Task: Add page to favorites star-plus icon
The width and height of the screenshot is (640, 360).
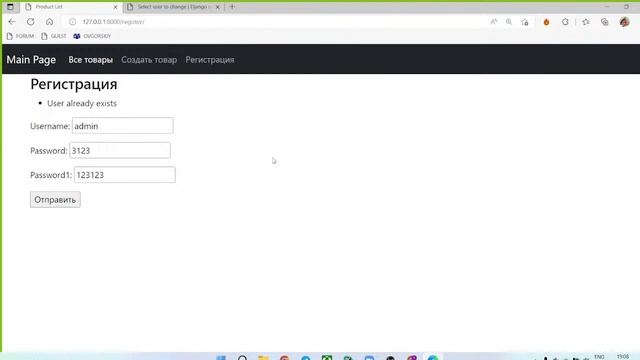Action: point(525,22)
